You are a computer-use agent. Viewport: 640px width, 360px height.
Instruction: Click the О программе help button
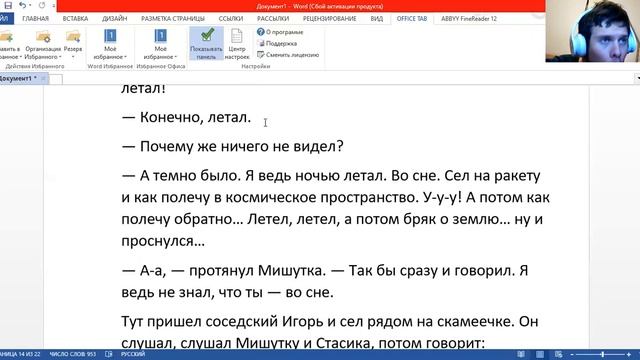[x=280, y=32]
